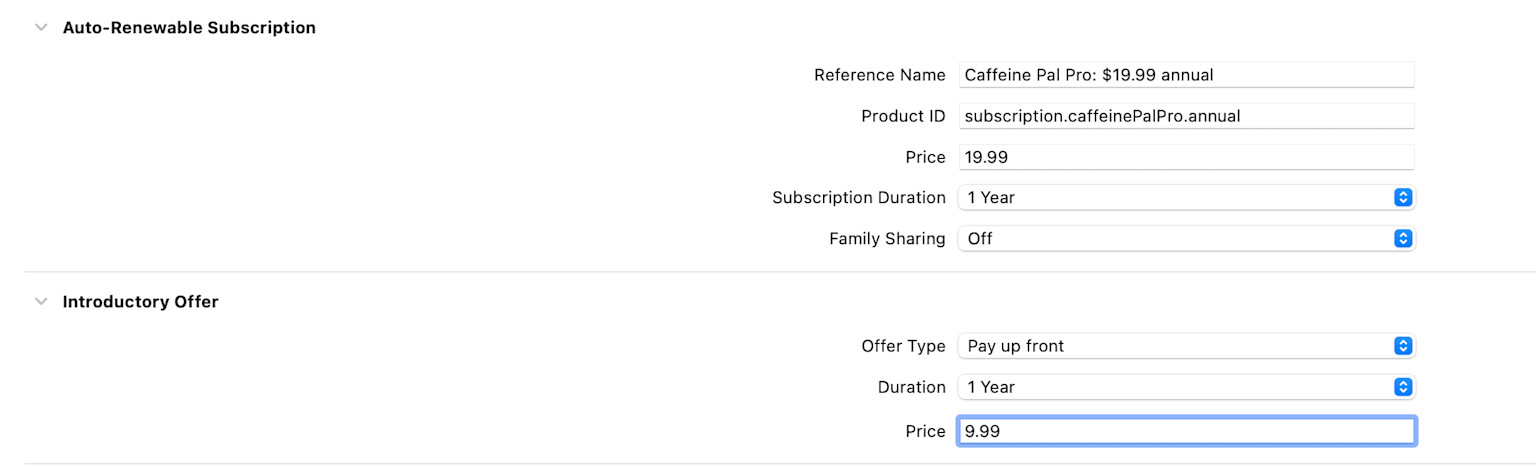Click the Family Sharing label

(887, 239)
